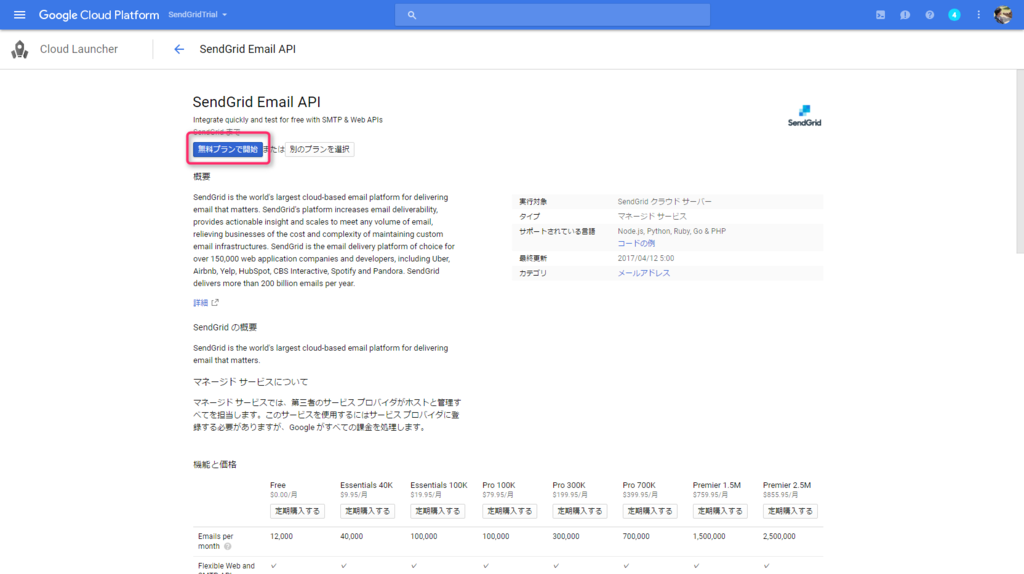Screen dimensions: 1024x574
Task: Subscribe to the Essentials 40K plan
Action: click(367, 511)
